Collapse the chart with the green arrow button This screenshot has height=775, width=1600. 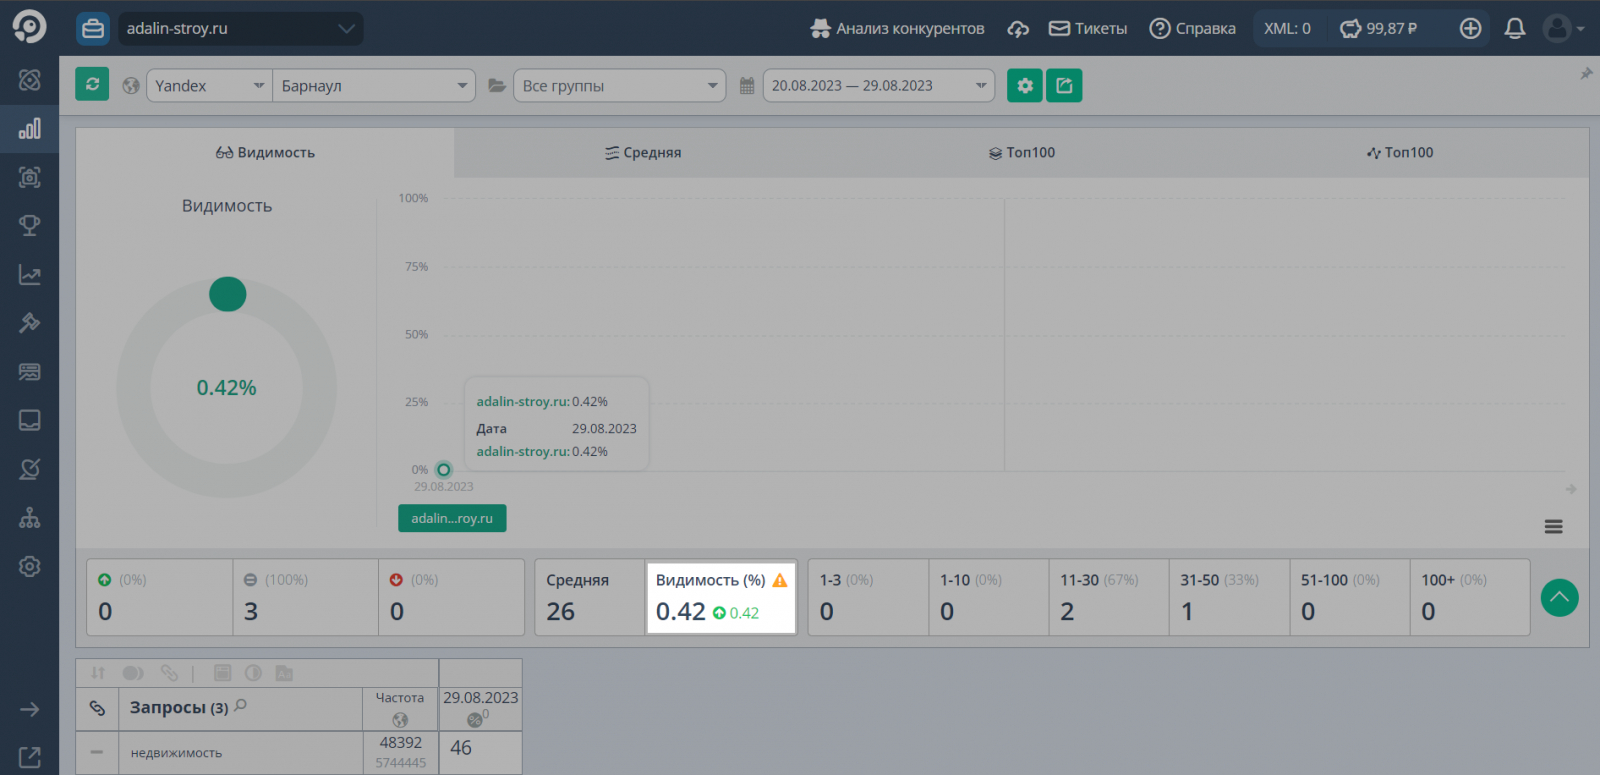(1559, 597)
